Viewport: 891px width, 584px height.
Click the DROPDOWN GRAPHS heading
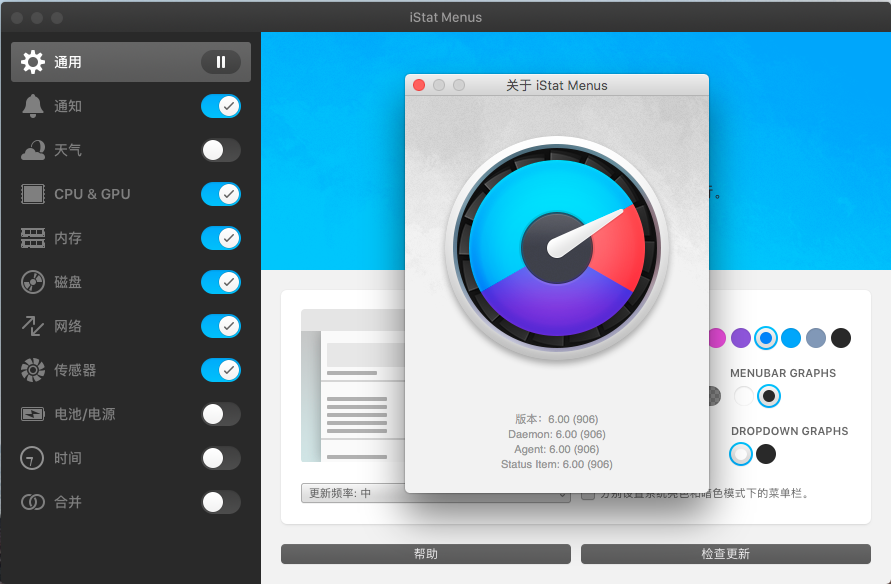pyautogui.click(x=789, y=431)
